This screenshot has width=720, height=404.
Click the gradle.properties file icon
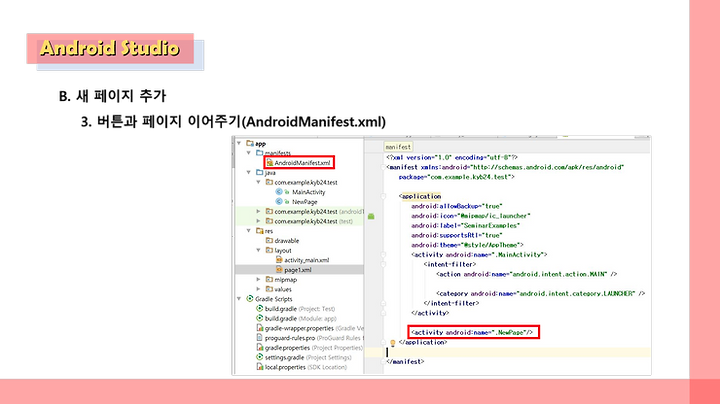coord(259,348)
